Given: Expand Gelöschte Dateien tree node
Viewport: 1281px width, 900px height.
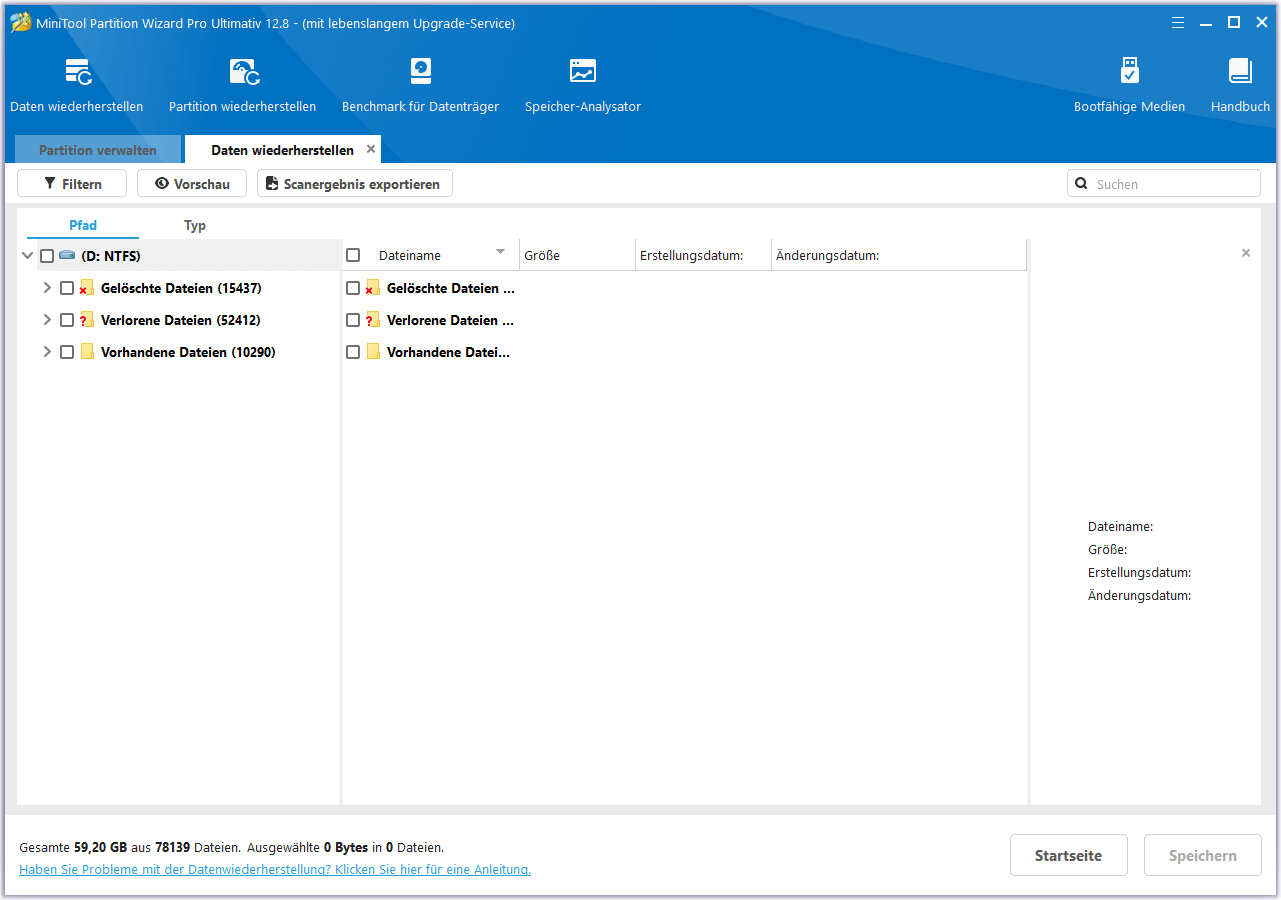Looking at the screenshot, I should tap(47, 288).
